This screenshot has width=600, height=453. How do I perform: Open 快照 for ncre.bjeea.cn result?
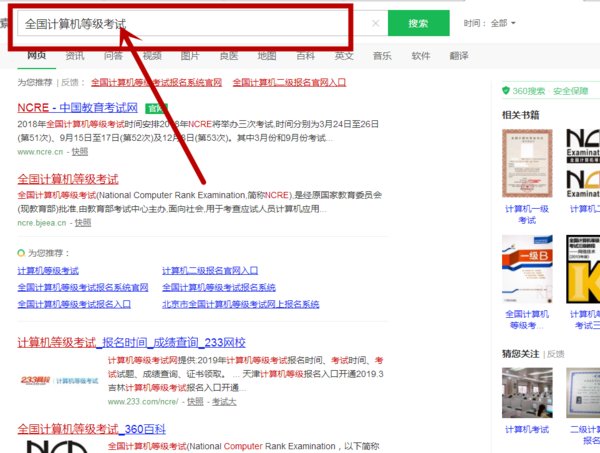(83, 223)
